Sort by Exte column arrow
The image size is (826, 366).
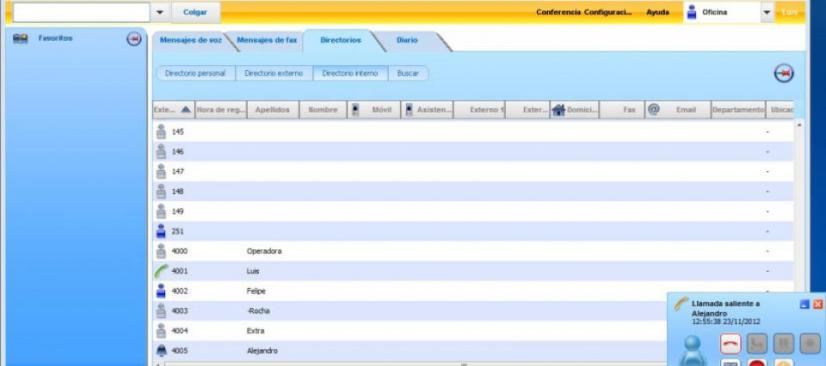click(185, 110)
